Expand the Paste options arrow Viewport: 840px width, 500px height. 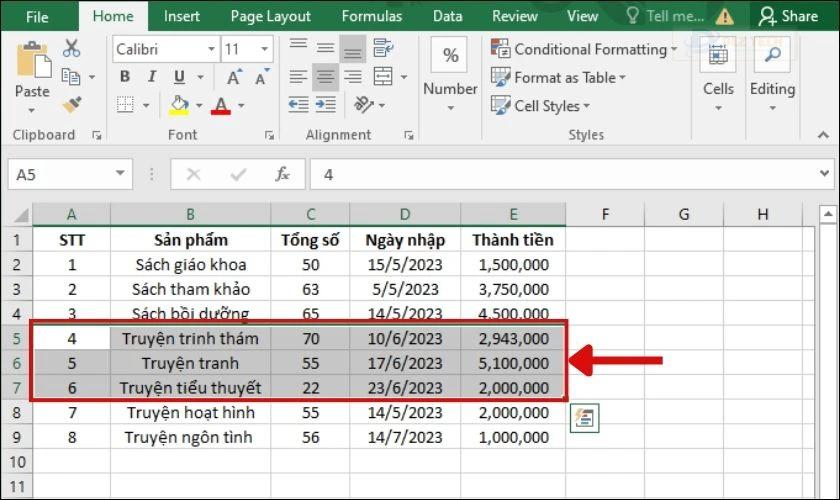click(32, 110)
